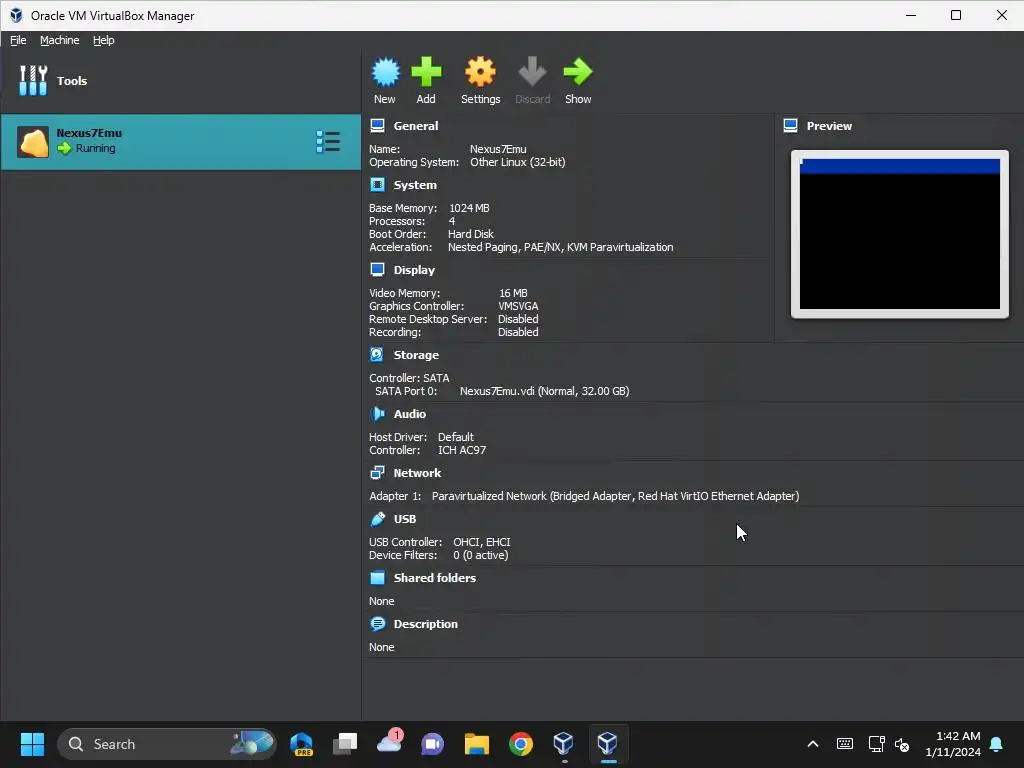1024x768 pixels.
Task: Select the Tools wrench icon
Action: [x=33, y=80]
